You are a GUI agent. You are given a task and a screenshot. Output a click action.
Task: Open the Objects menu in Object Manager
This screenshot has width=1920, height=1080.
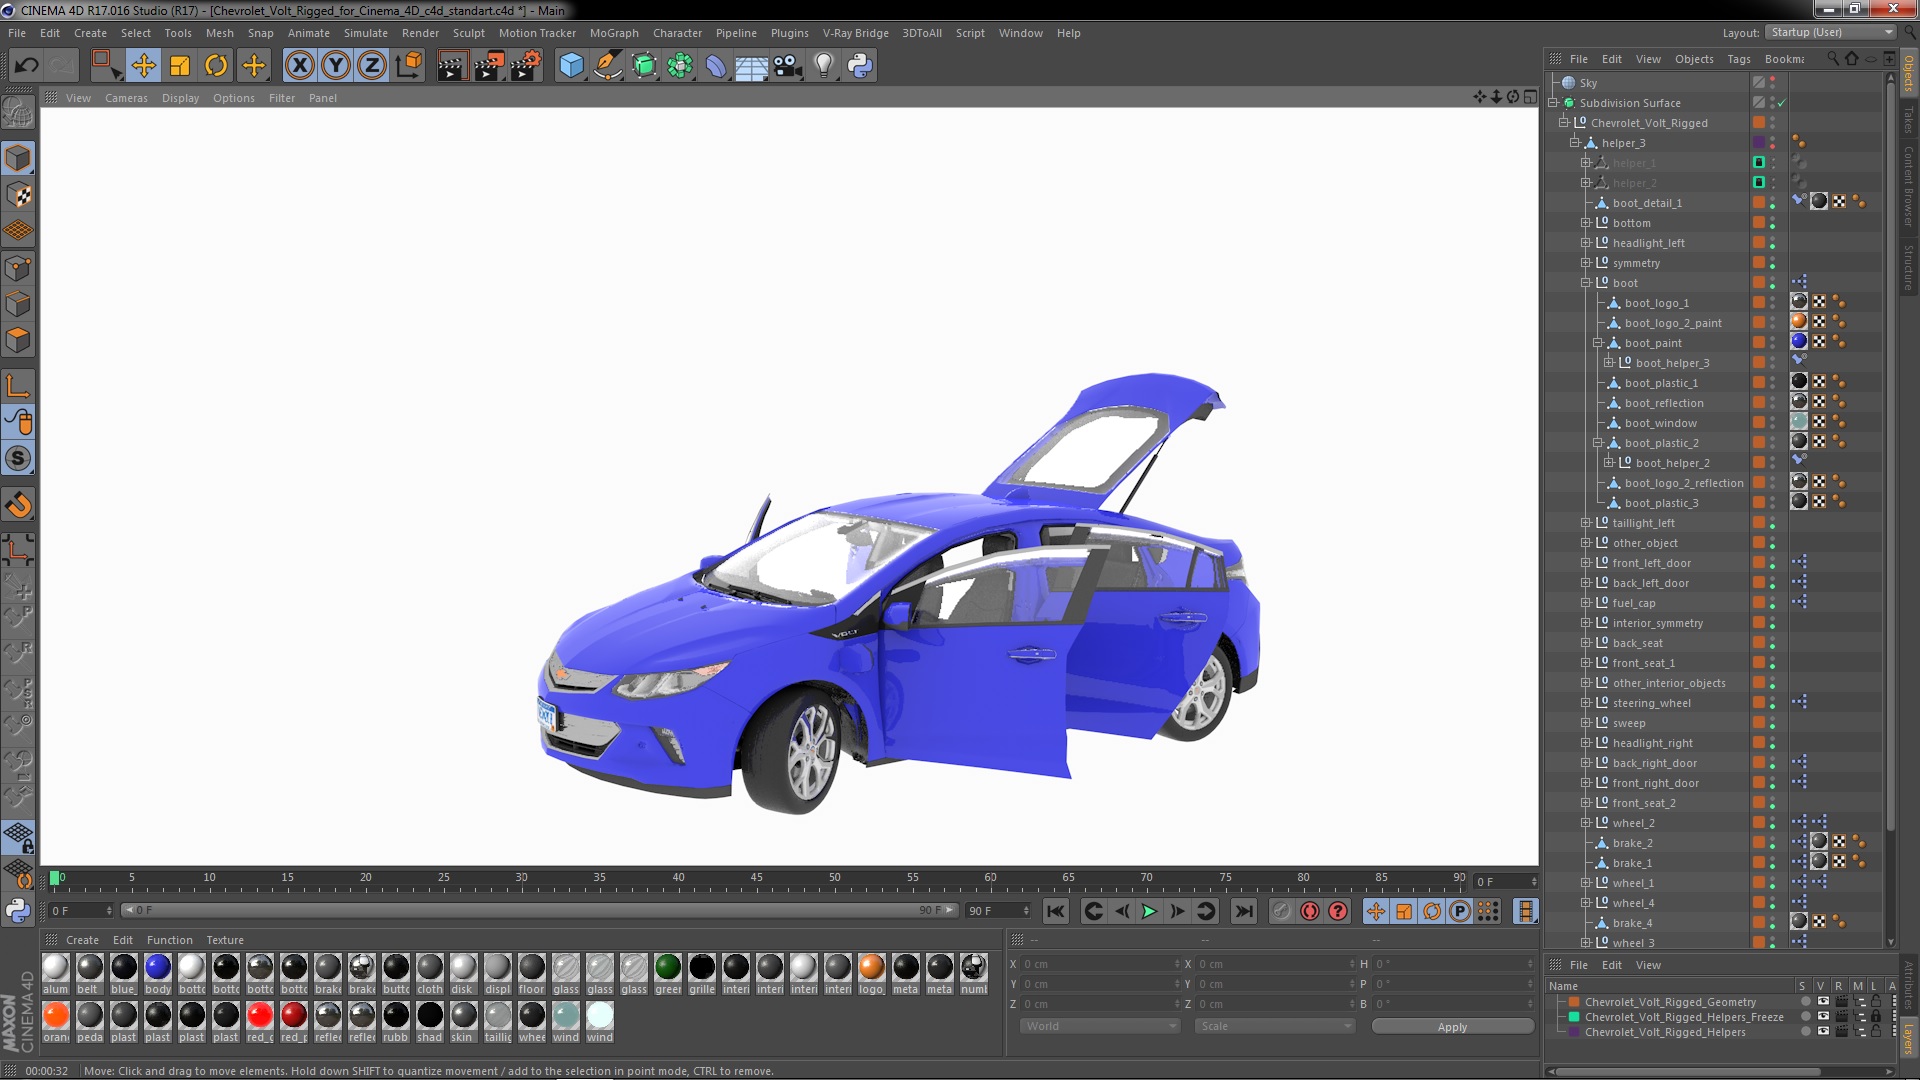(1694, 59)
